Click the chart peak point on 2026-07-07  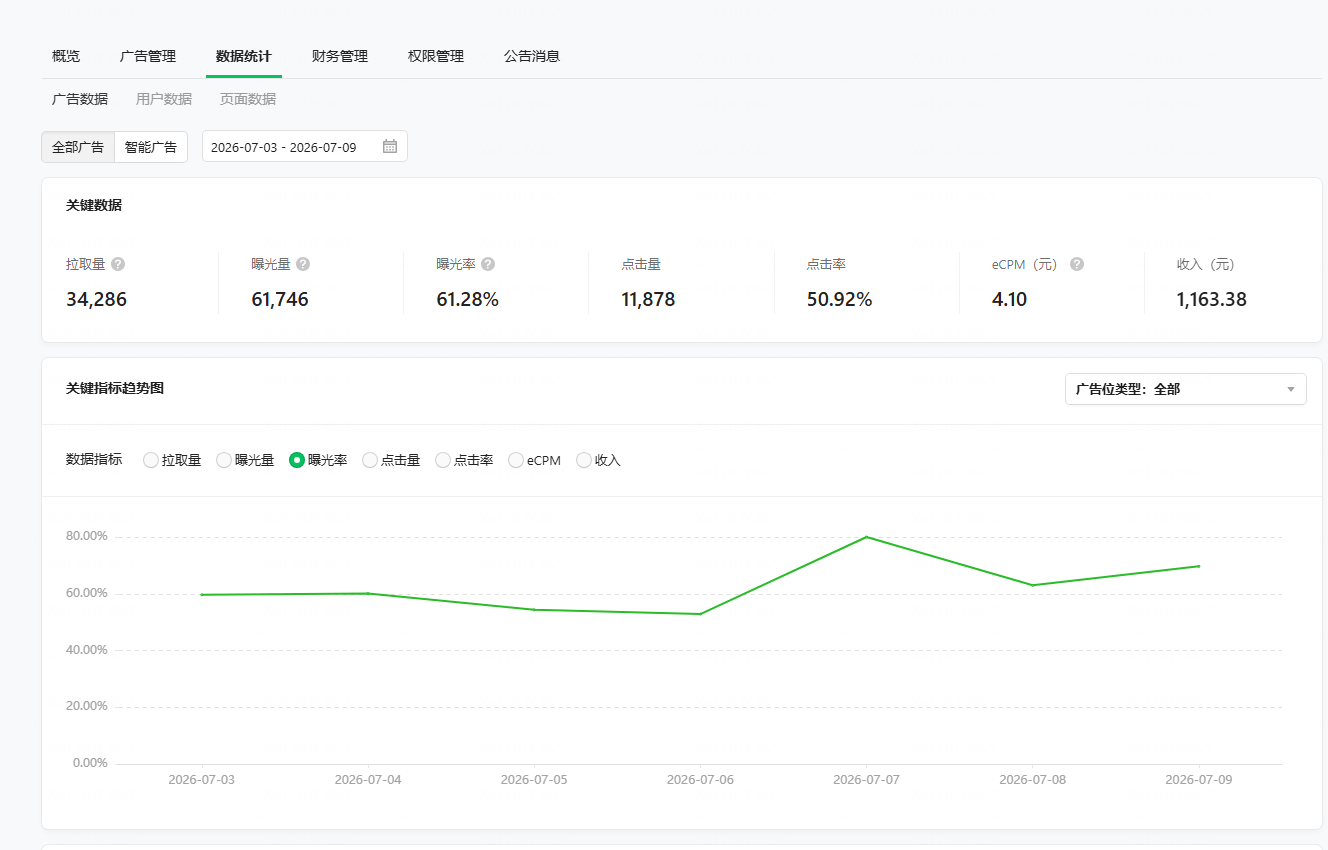tap(866, 537)
